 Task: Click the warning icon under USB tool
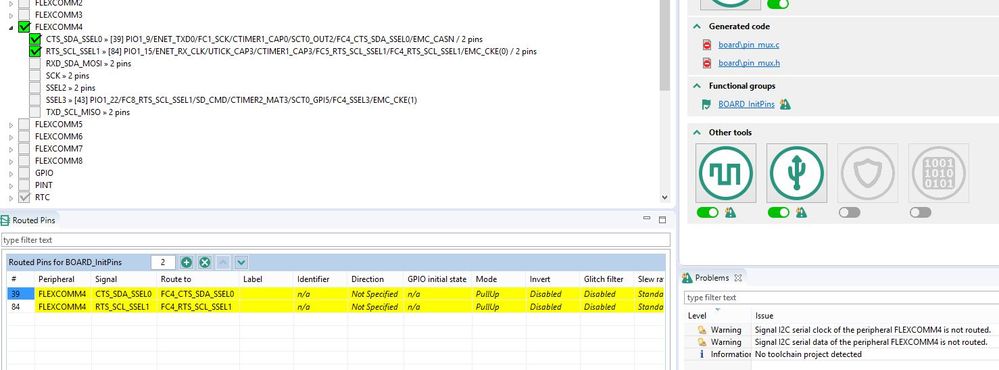coord(801,213)
